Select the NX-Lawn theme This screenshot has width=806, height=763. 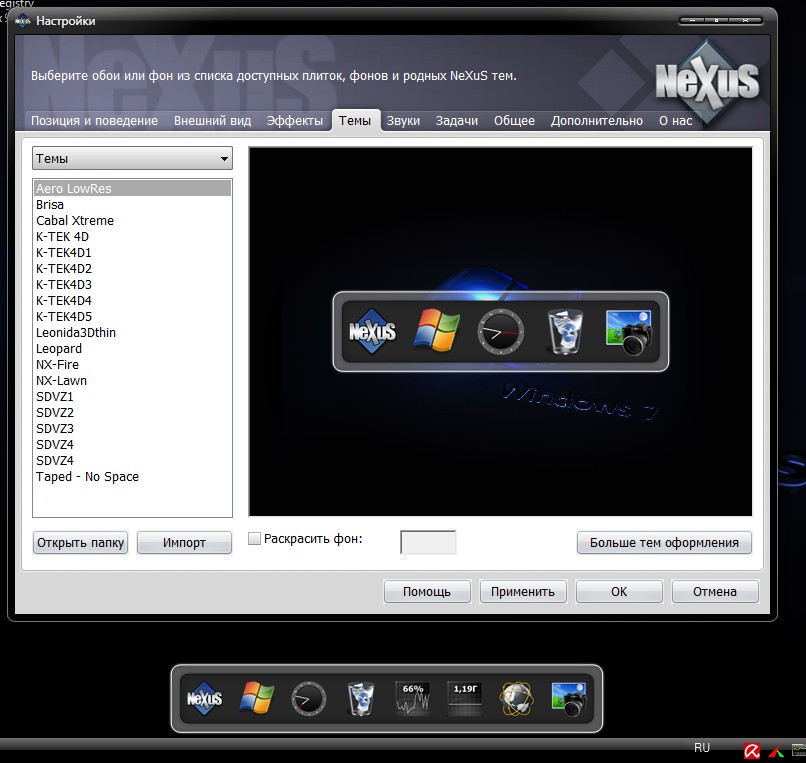pyautogui.click(x=132, y=380)
